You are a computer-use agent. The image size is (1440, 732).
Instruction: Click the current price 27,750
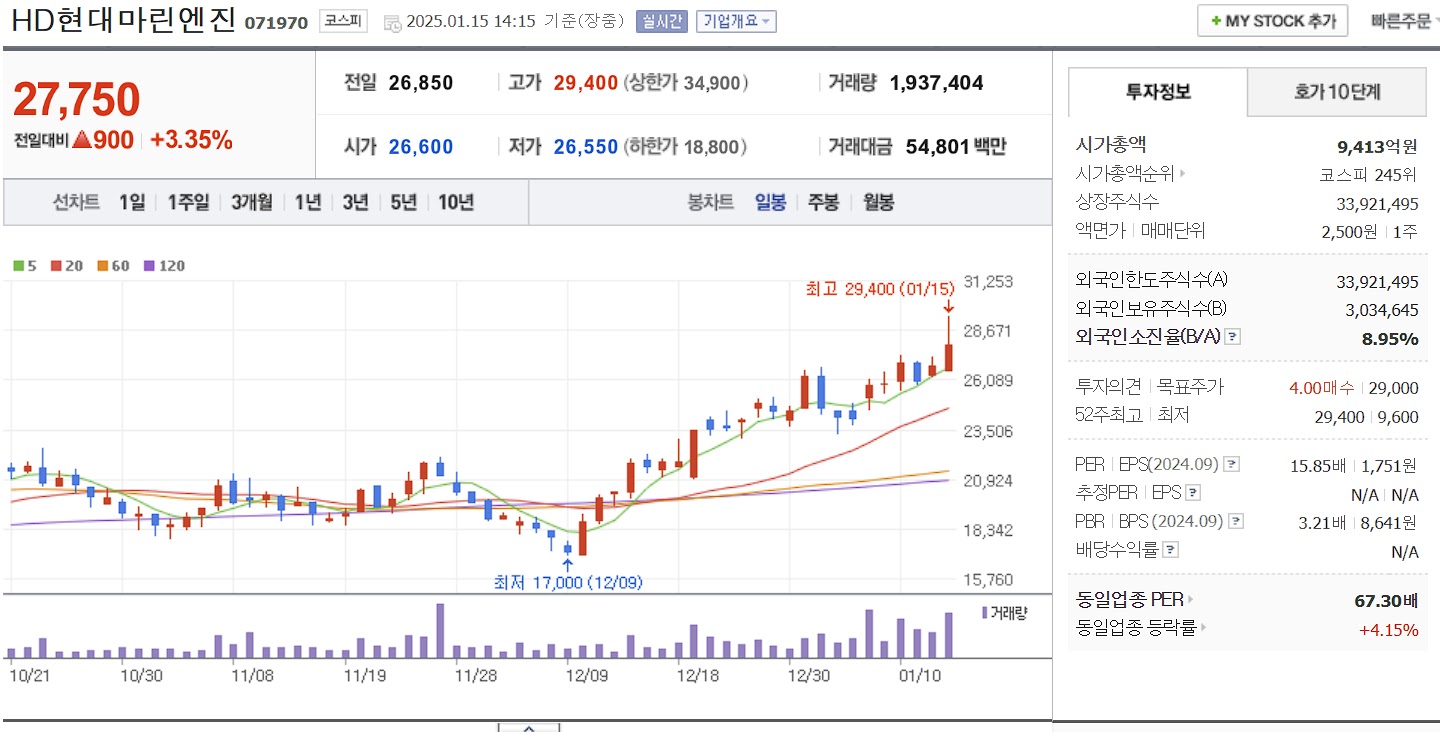76,100
